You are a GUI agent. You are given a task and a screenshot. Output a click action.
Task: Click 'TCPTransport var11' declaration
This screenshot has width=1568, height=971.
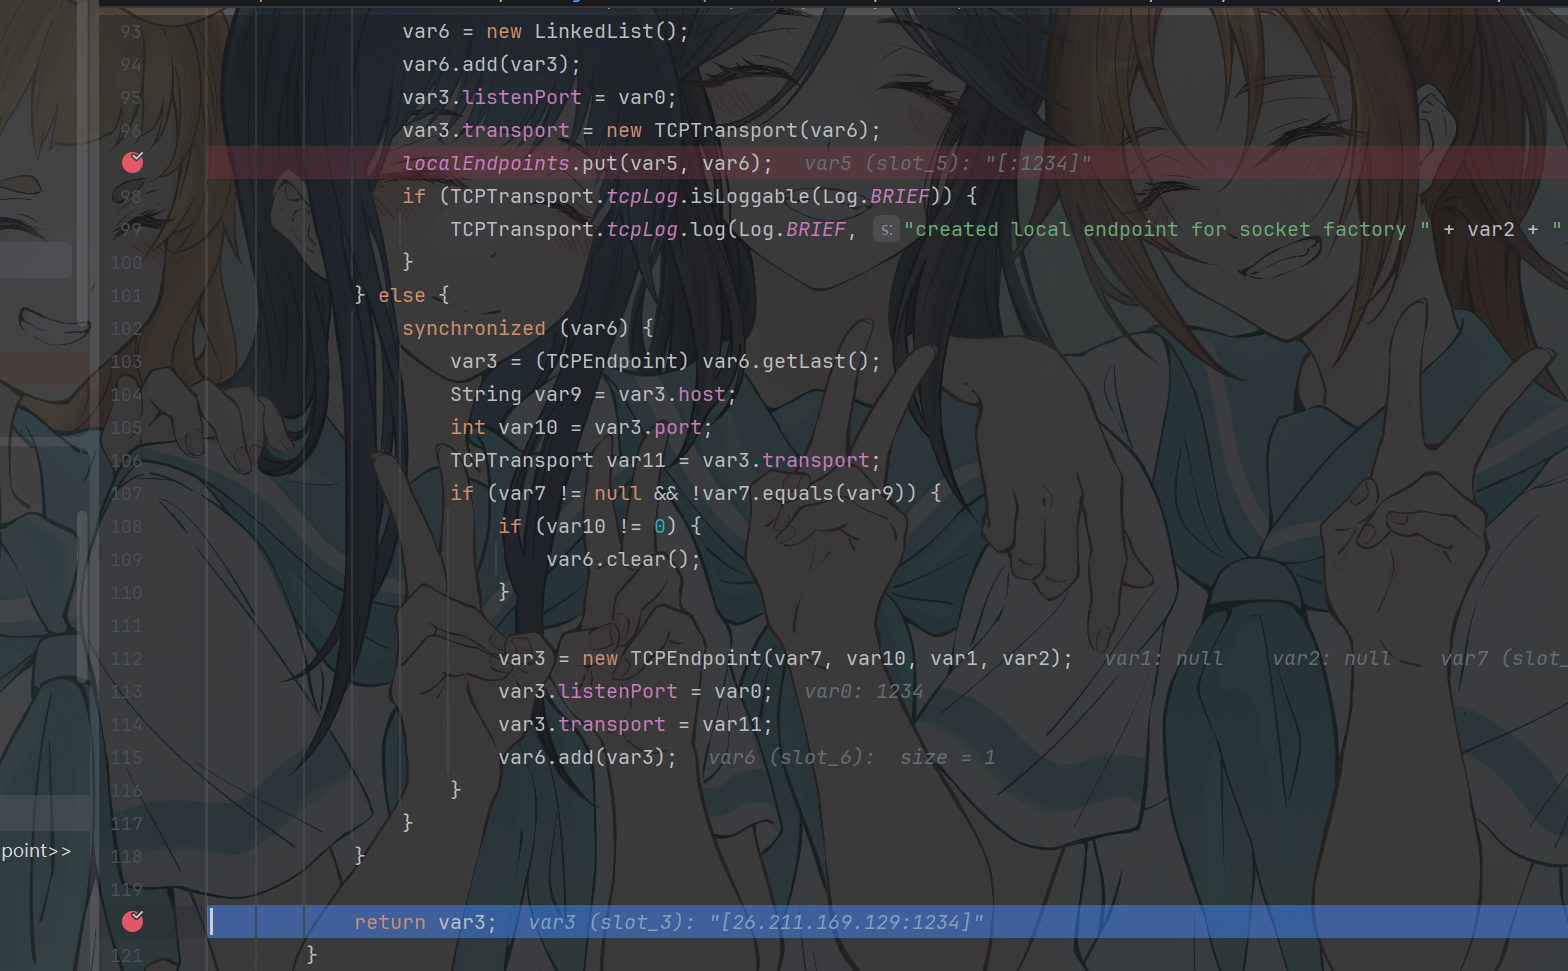[x=557, y=461]
